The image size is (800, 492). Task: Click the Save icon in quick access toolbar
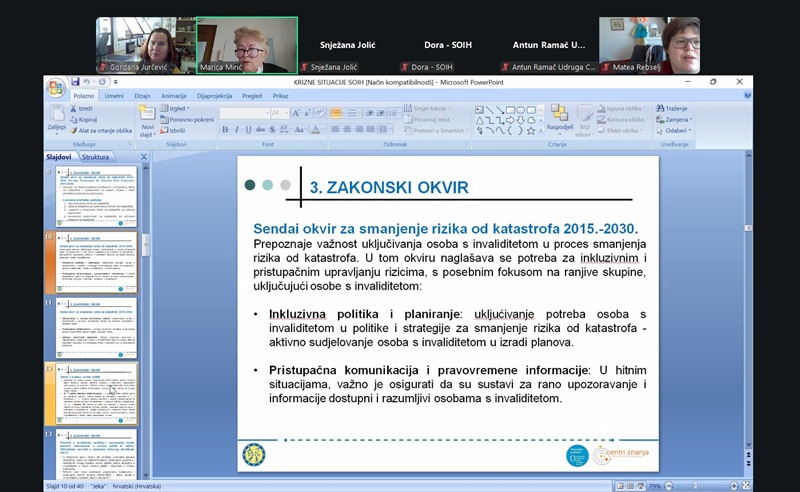pyautogui.click(x=75, y=82)
